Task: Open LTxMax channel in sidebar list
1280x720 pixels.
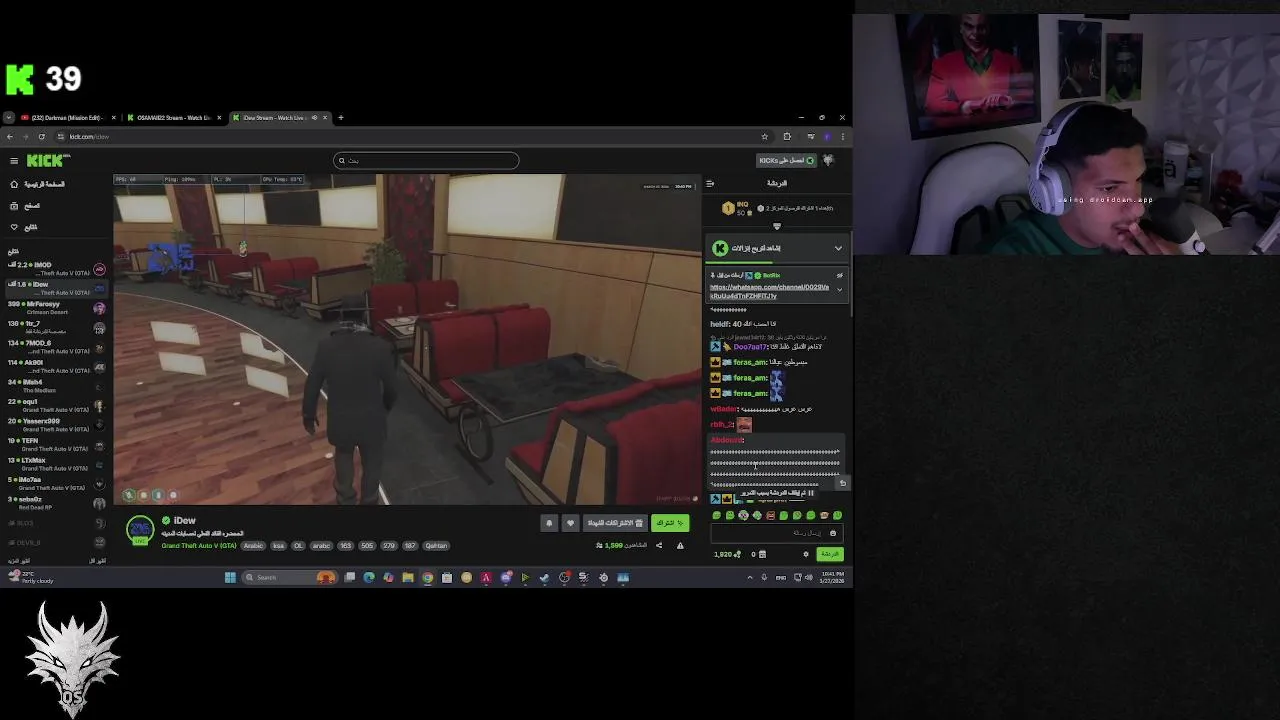Action: coord(57,464)
